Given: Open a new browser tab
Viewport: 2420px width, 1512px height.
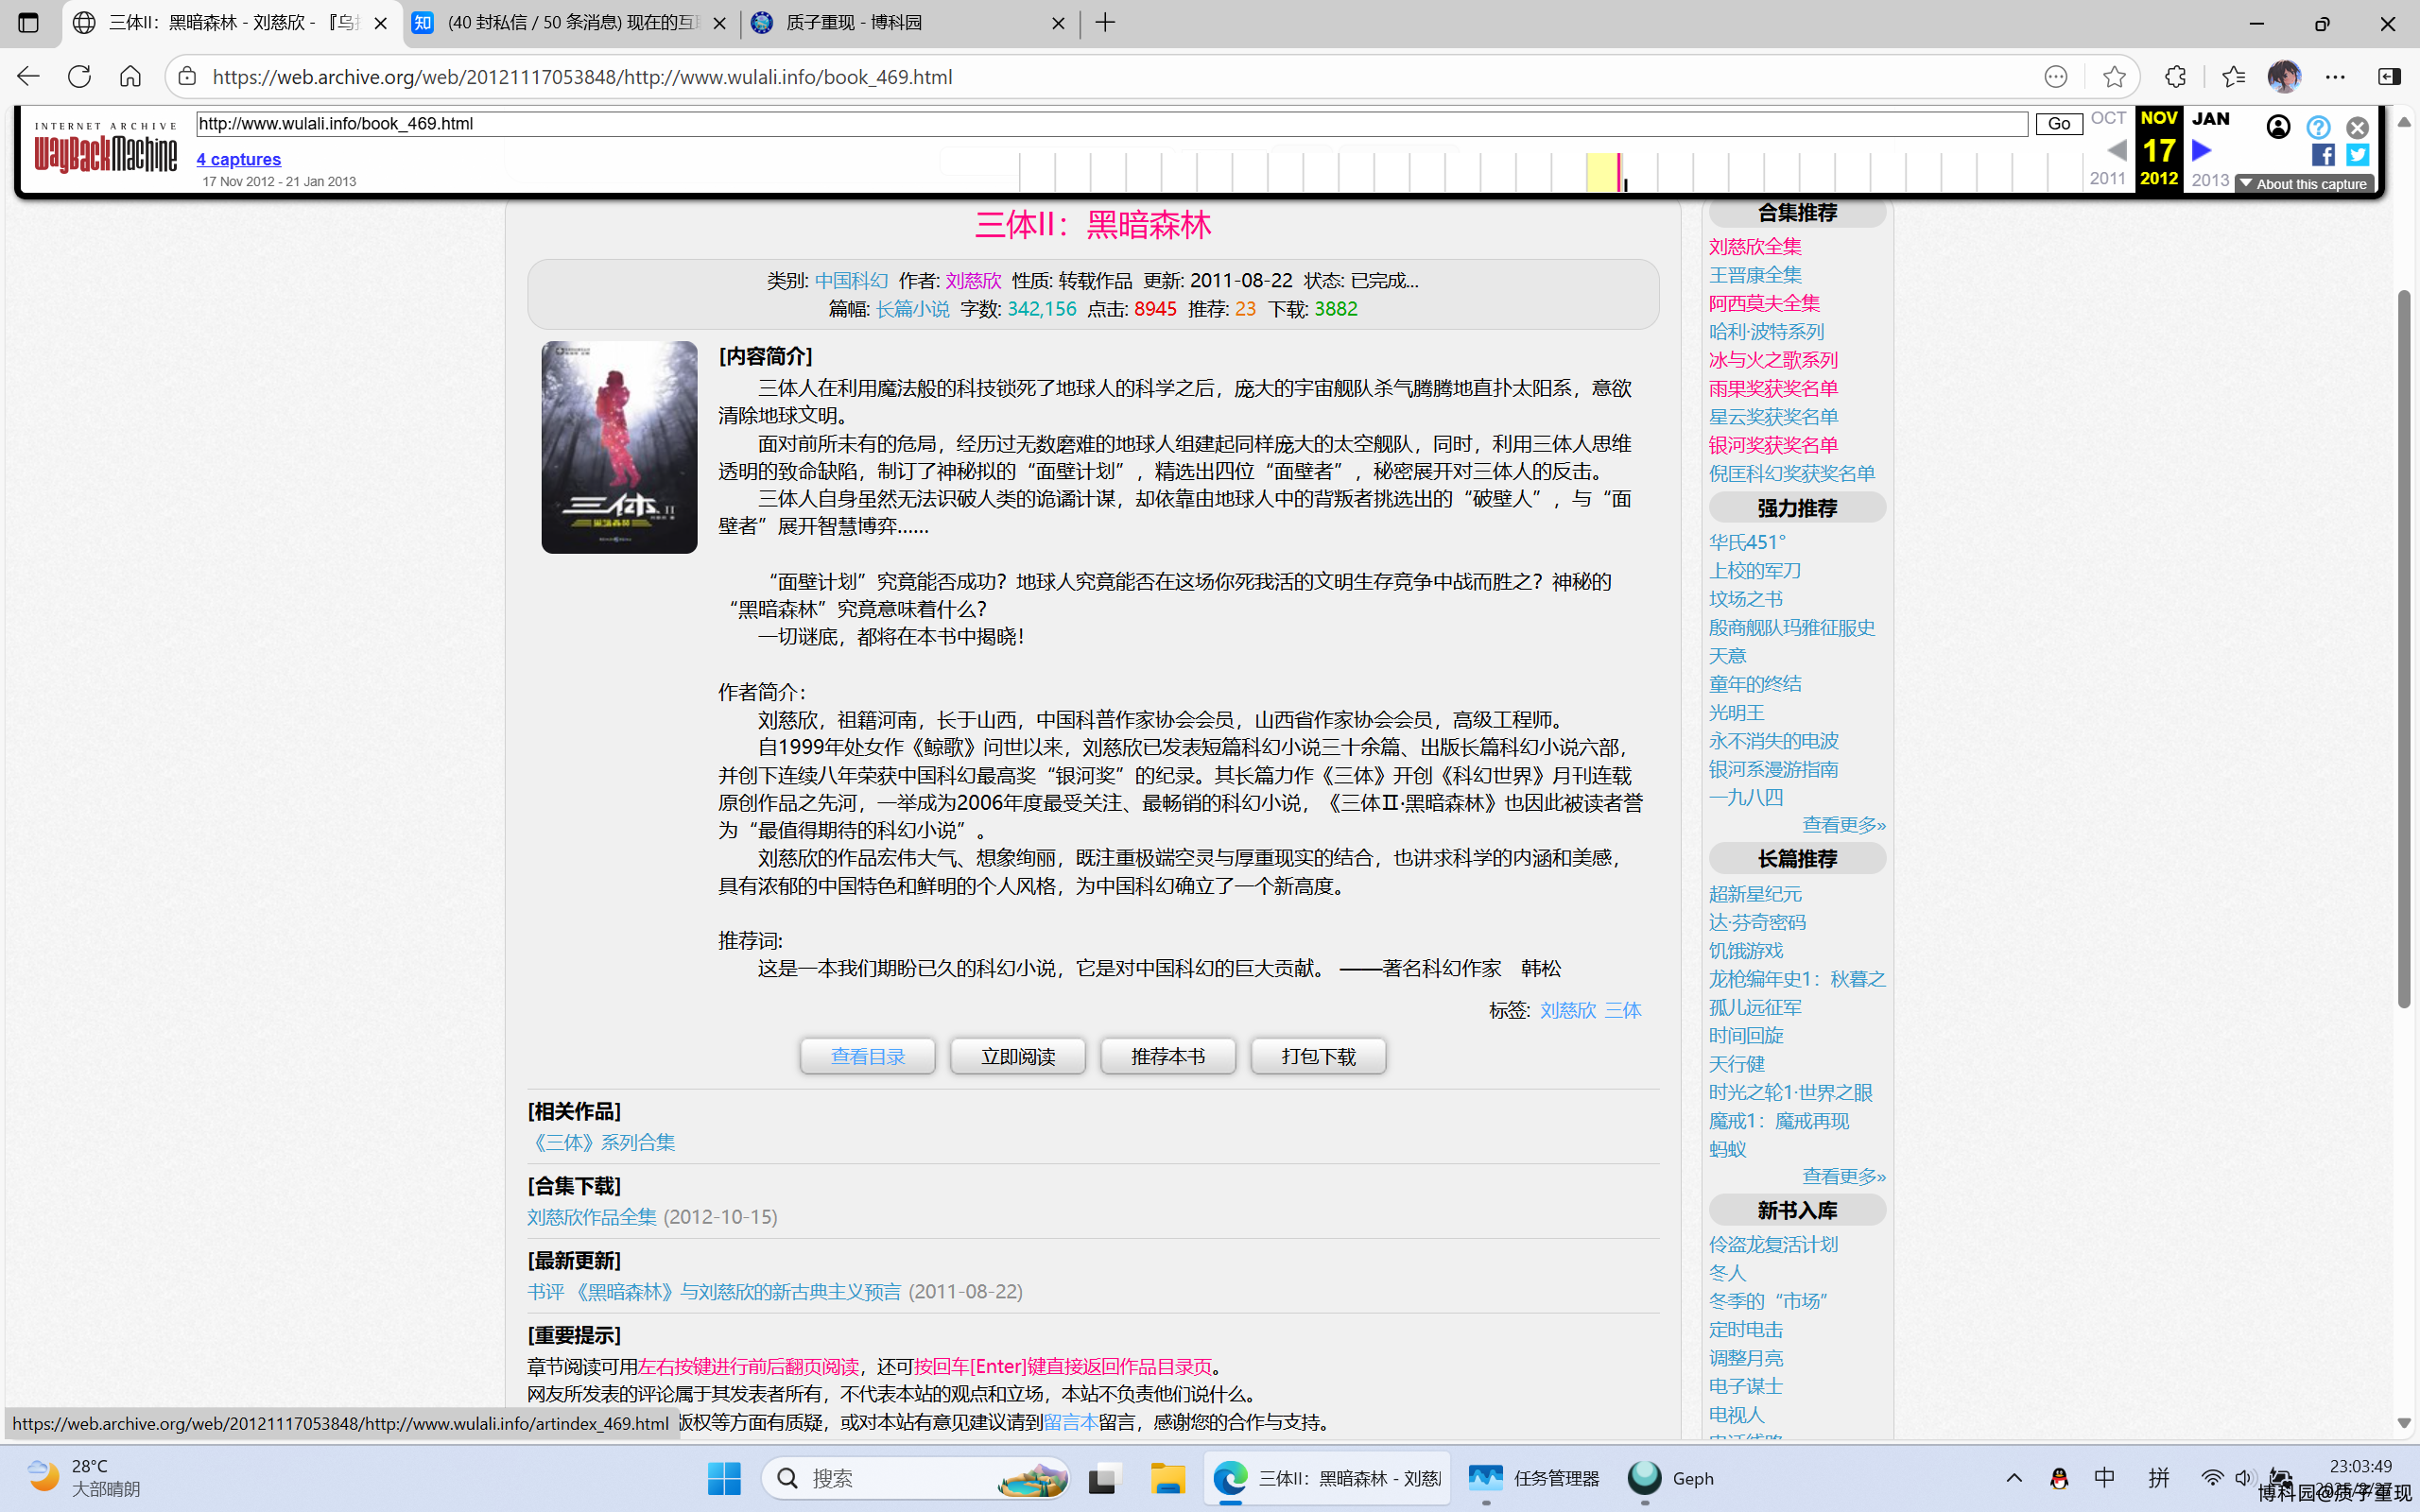Looking at the screenshot, I should (1105, 22).
